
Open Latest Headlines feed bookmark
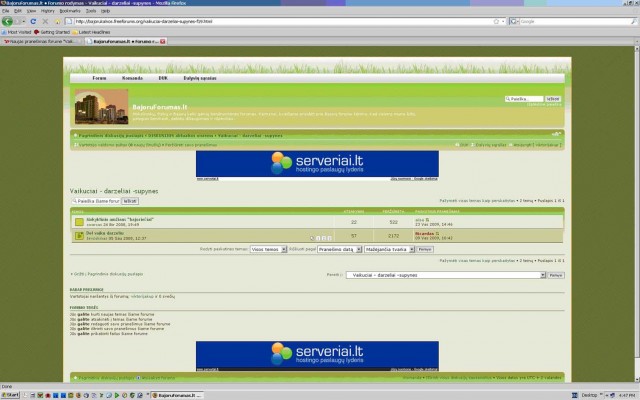point(91,32)
